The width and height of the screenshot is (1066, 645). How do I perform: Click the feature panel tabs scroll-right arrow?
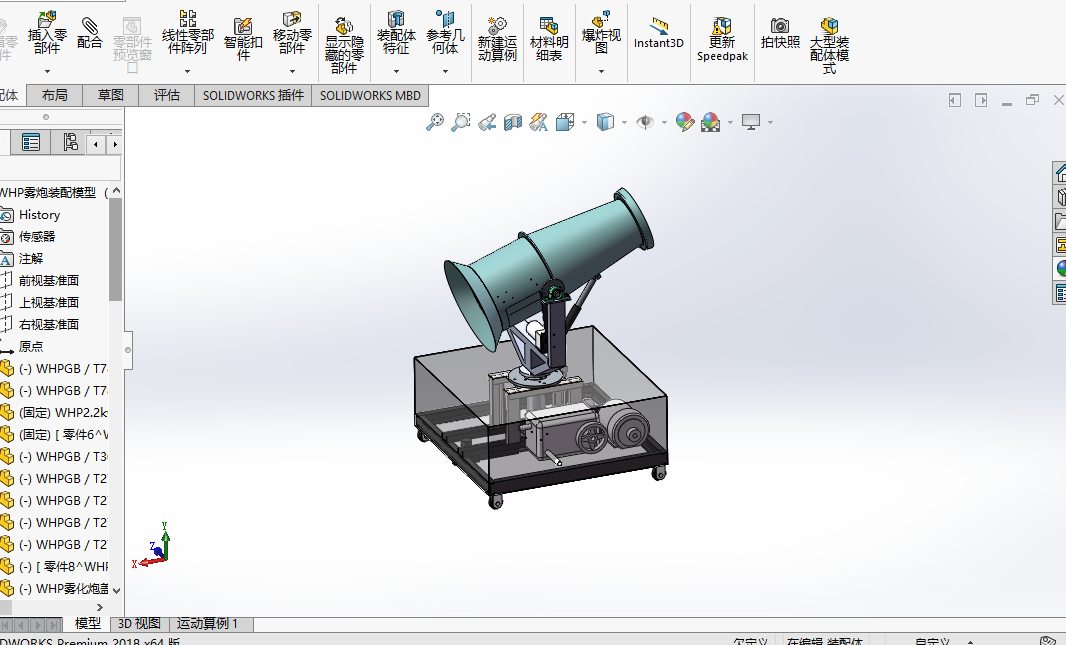[115, 144]
